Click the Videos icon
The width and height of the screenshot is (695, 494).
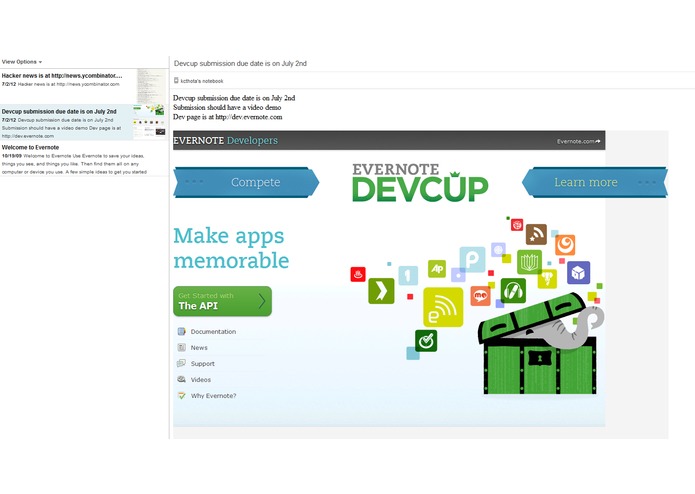point(181,379)
